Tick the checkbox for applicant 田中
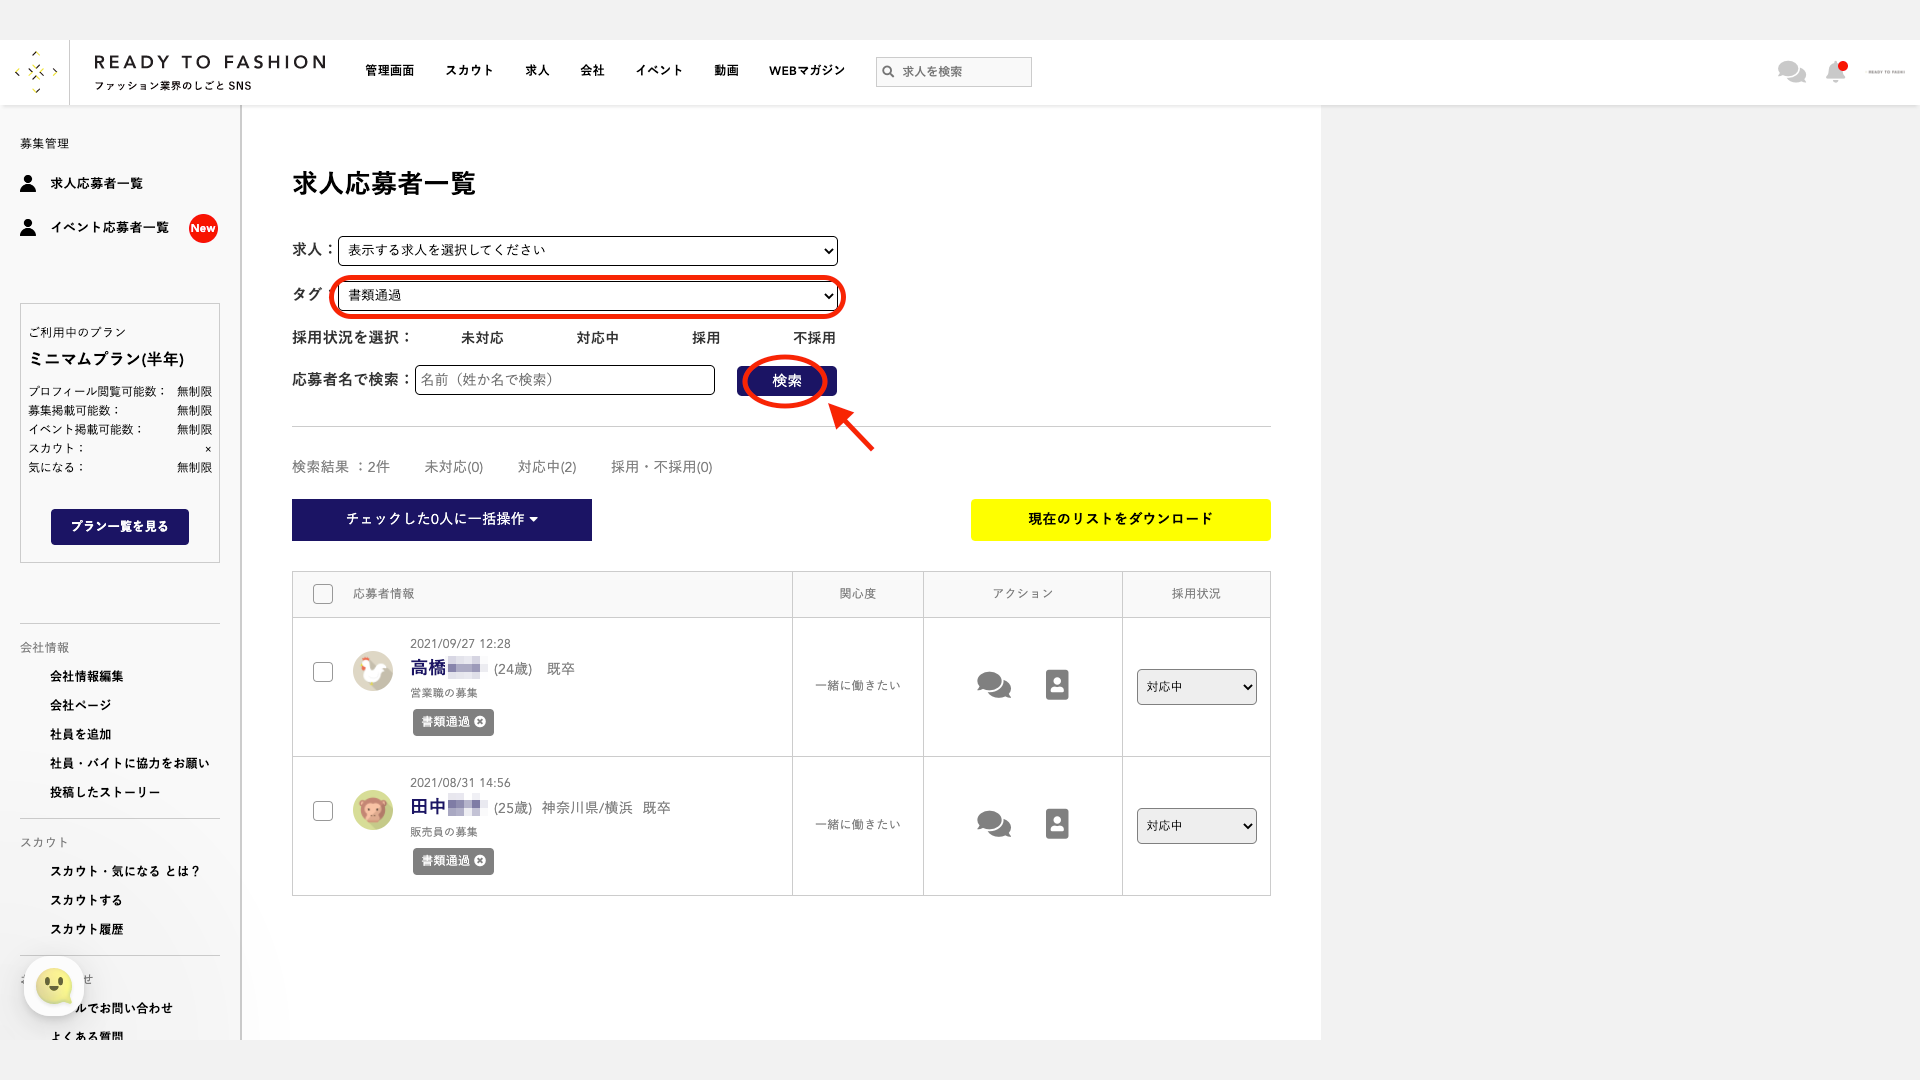This screenshot has width=1920, height=1080. click(323, 811)
